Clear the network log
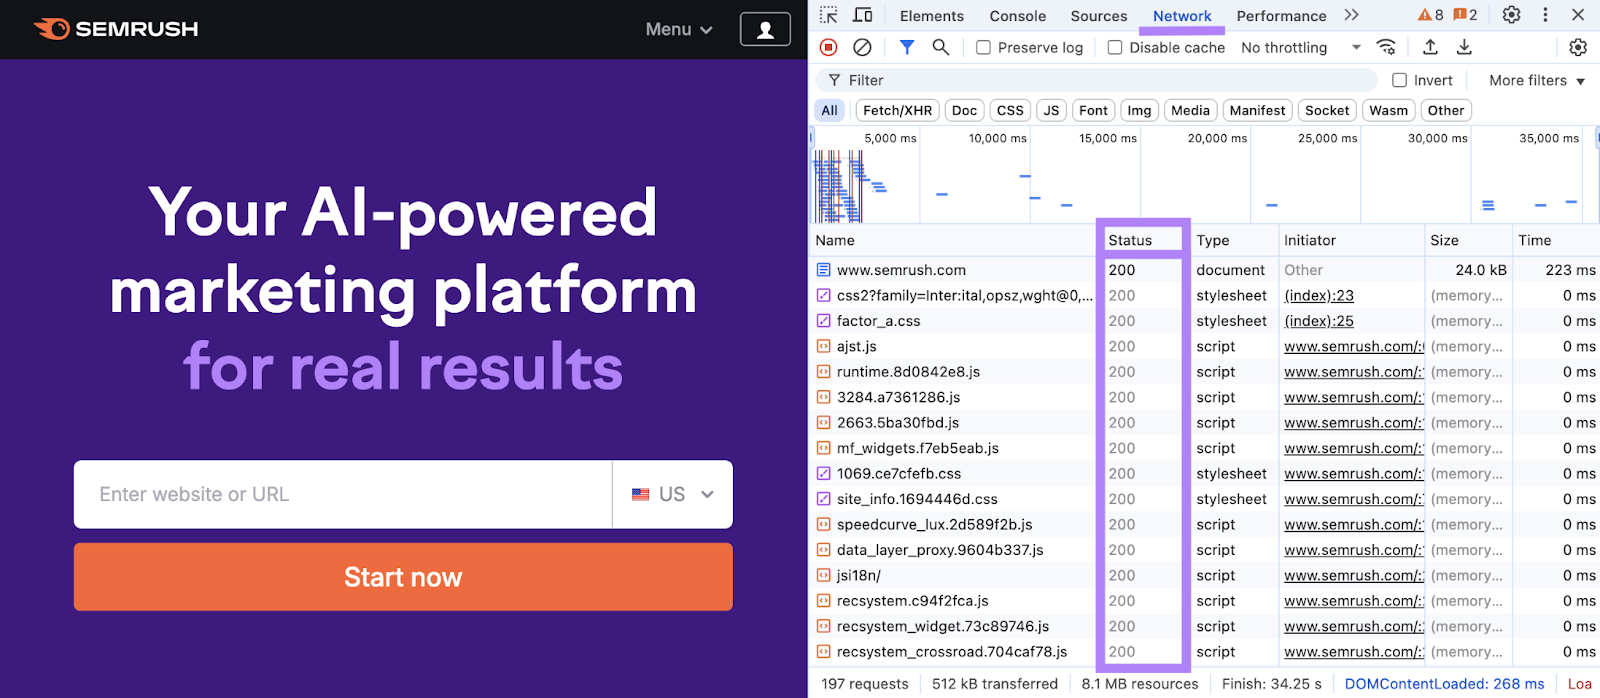The width and height of the screenshot is (1600, 698). click(x=862, y=47)
